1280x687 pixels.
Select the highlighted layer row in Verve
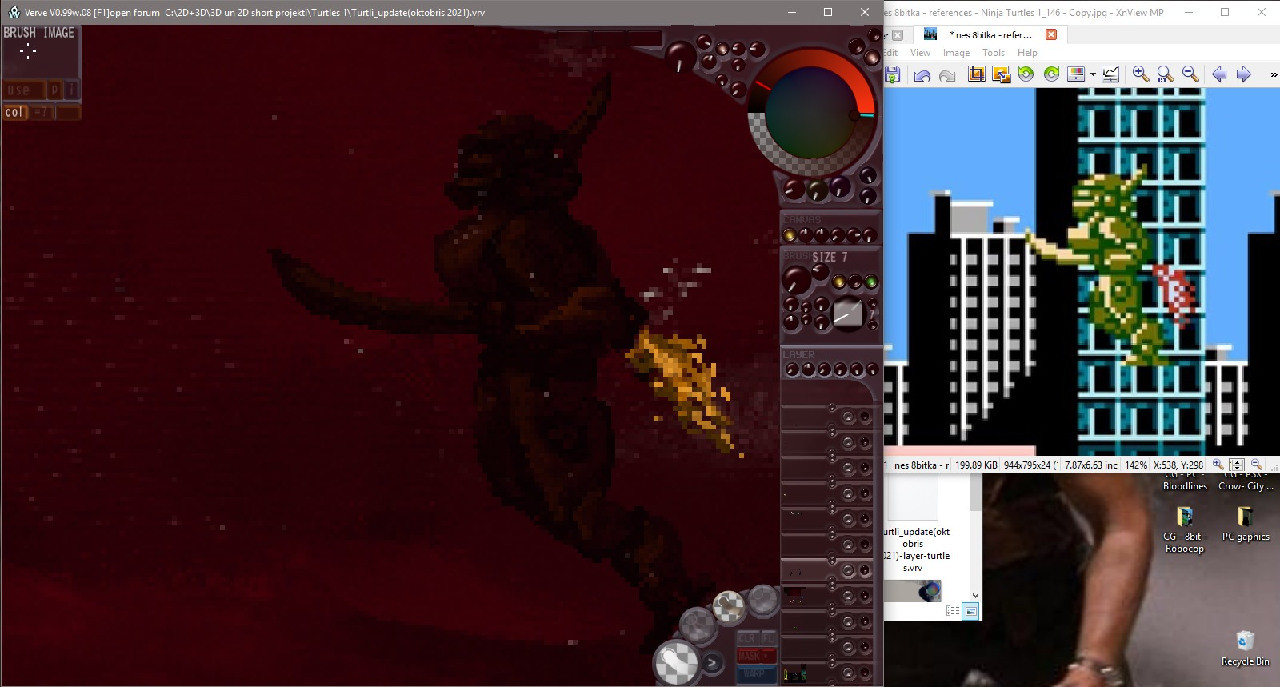point(830,570)
